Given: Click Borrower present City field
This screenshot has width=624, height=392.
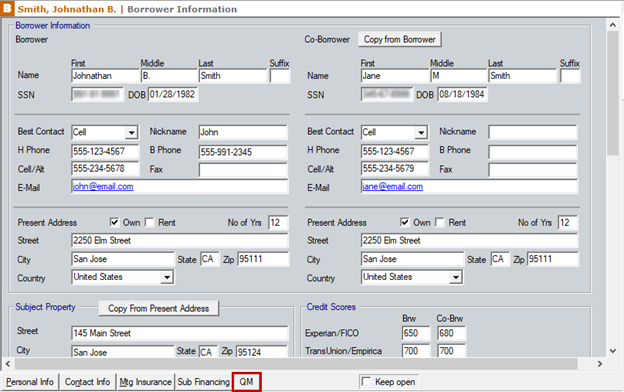Looking at the screenshot, I should pos(123,259).
